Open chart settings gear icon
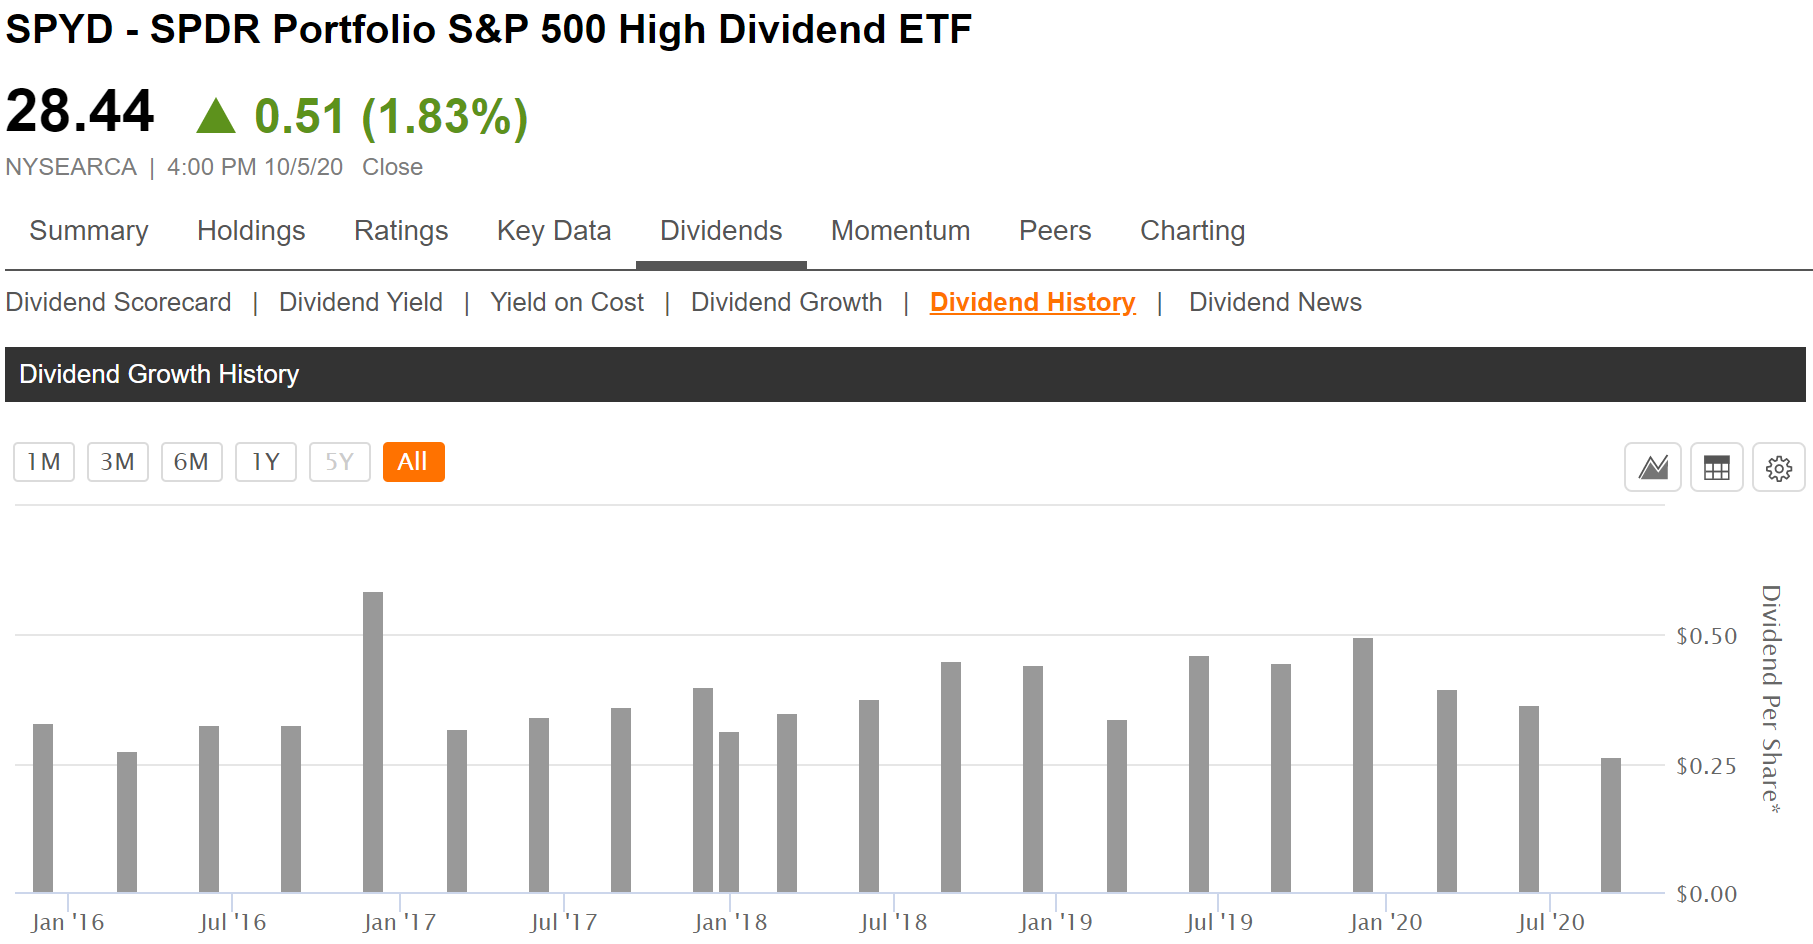This screenshot has width=1813, height=944. 1779,467
